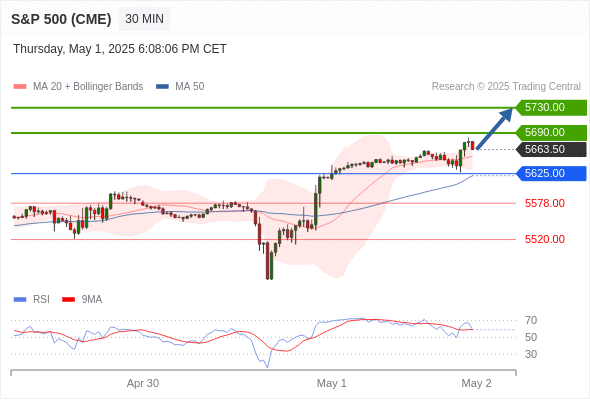The image size is (590, 400).
Task: Click the date line 'Thursday, May 1, 2025 6:08:06 PM CET'
Action: (120, 49)
